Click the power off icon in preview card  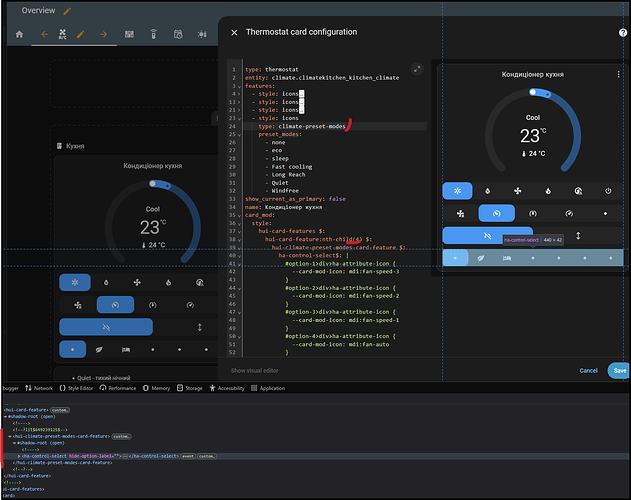609,190
